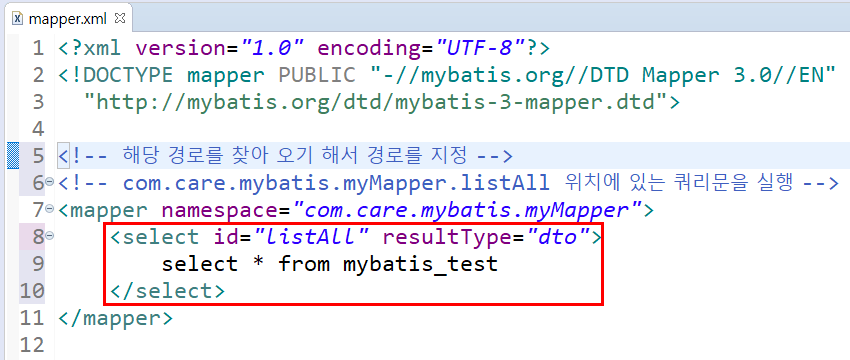Collapse the mapper element at line 7
Image resolution: width=850 pixels, height=360 pixels.
click(49, 209)
